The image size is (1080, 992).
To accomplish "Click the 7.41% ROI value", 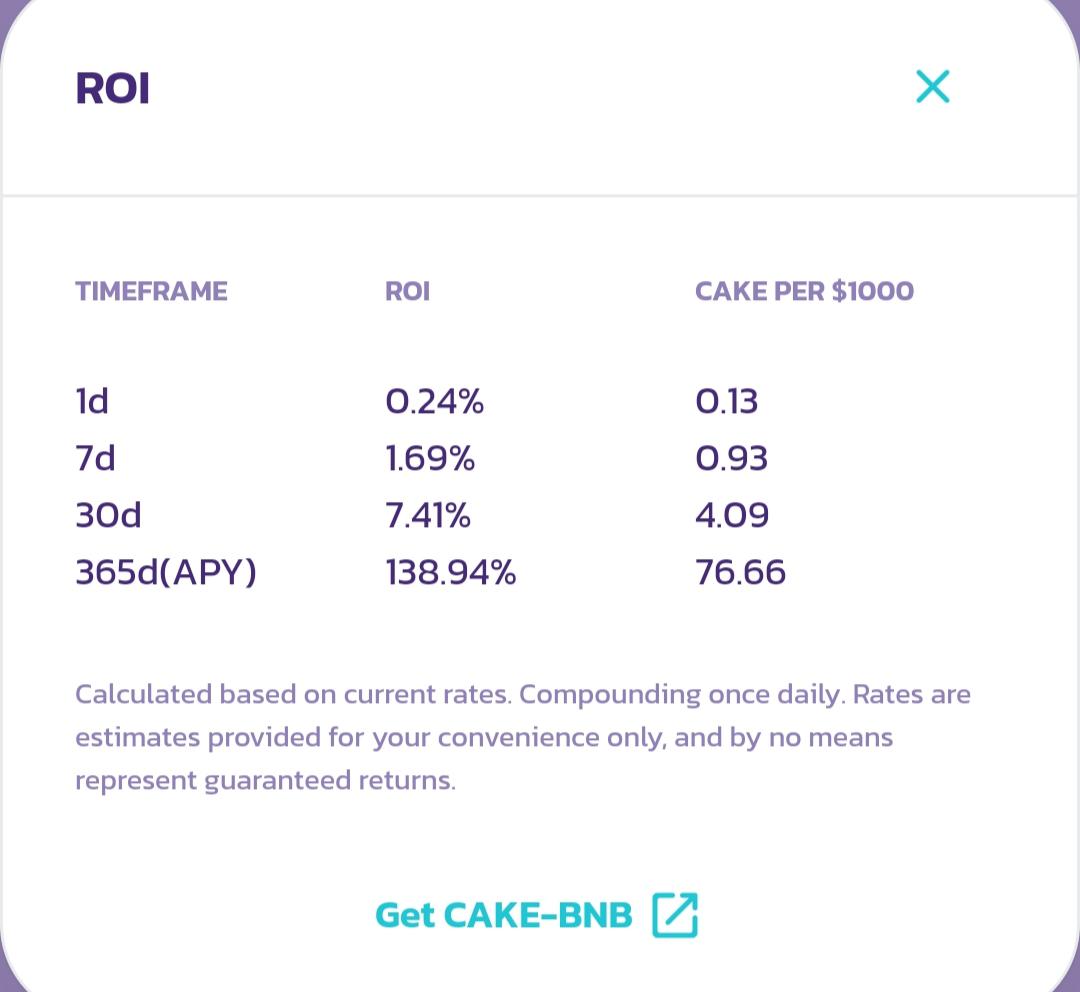I will pos(428,515).
